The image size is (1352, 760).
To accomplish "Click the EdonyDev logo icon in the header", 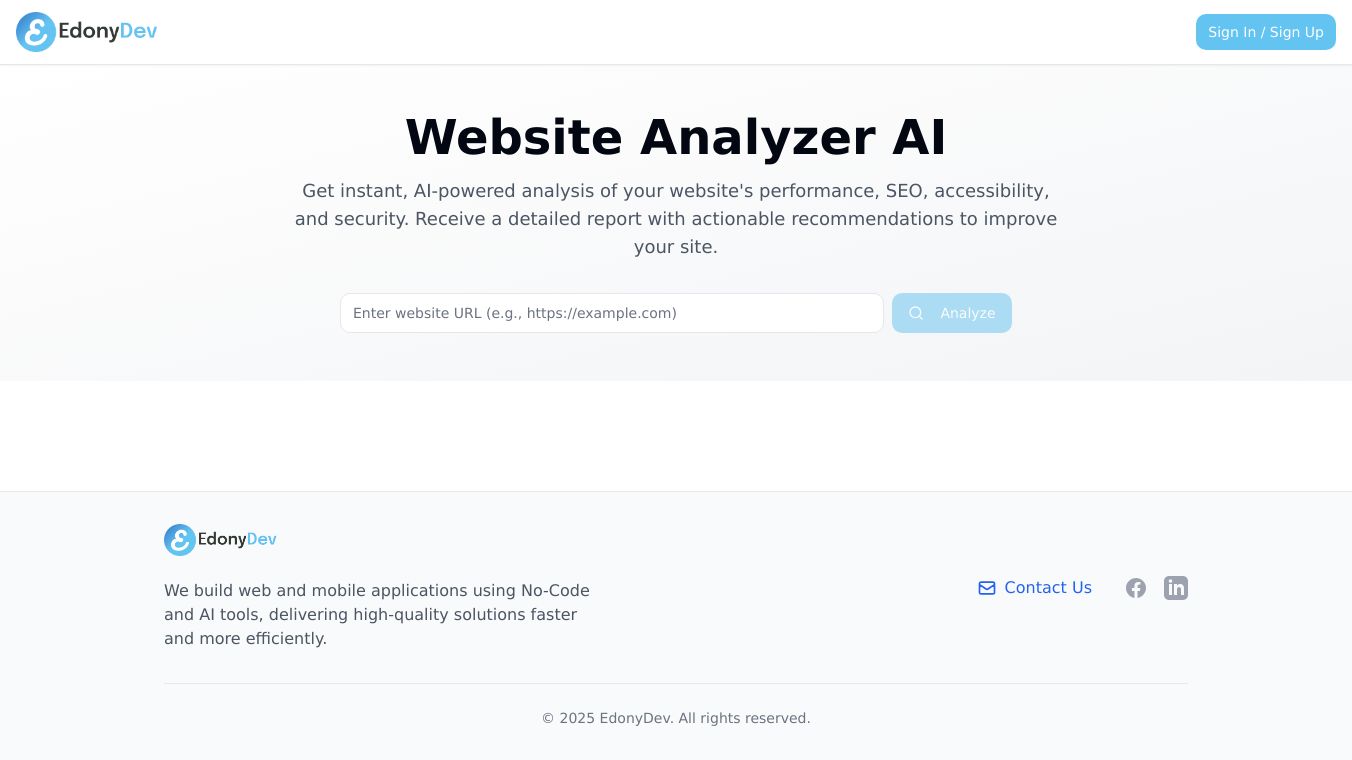I will pyautogui.click(x=36, y=32).
